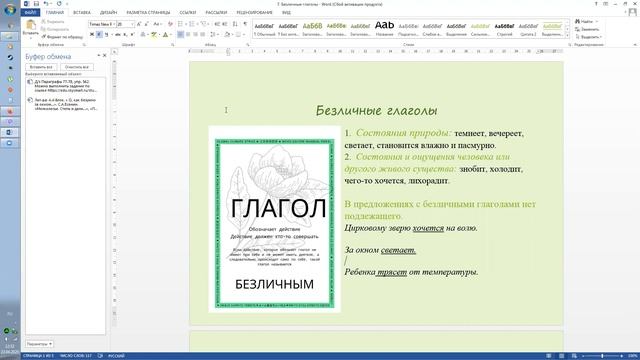This screenshot has width=640, height=360.
Task: Toggle strikethrough (abc) formatting
Action: point(118,35)
